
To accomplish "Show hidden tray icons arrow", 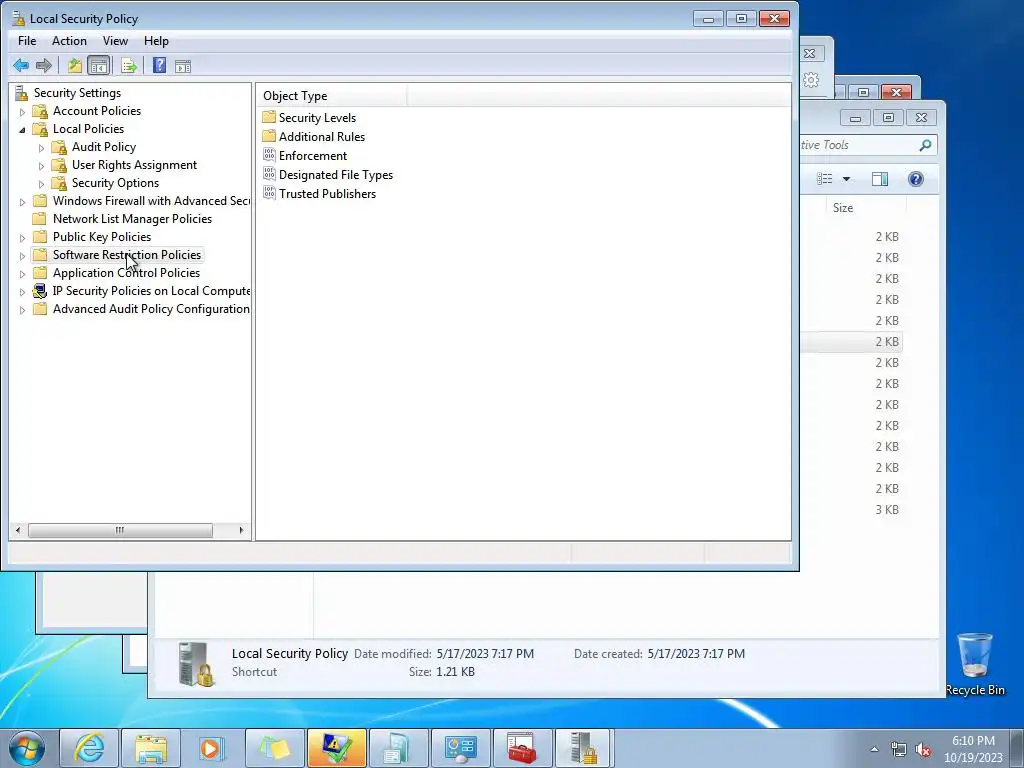I will click(x=874, y=749).
